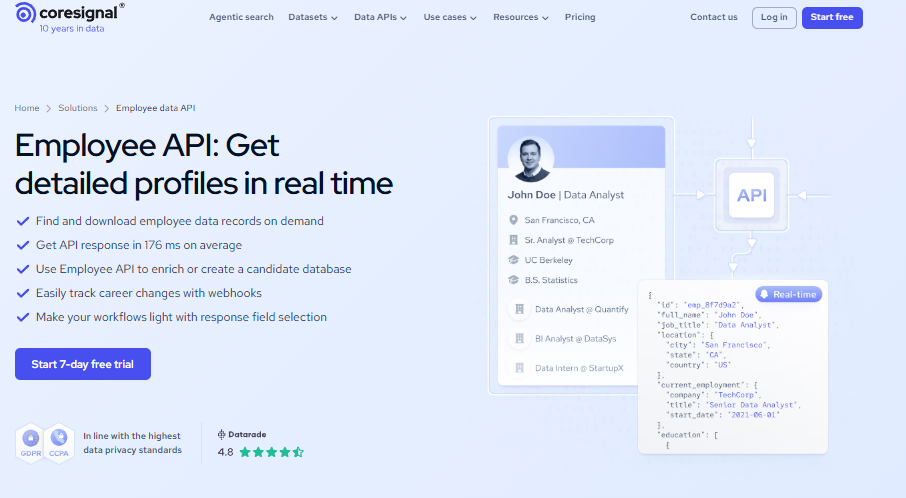Screen dimensions: 906x498
Task: Click building icon beside BI Analyst @ DataSys
Action: coord(519,339)
